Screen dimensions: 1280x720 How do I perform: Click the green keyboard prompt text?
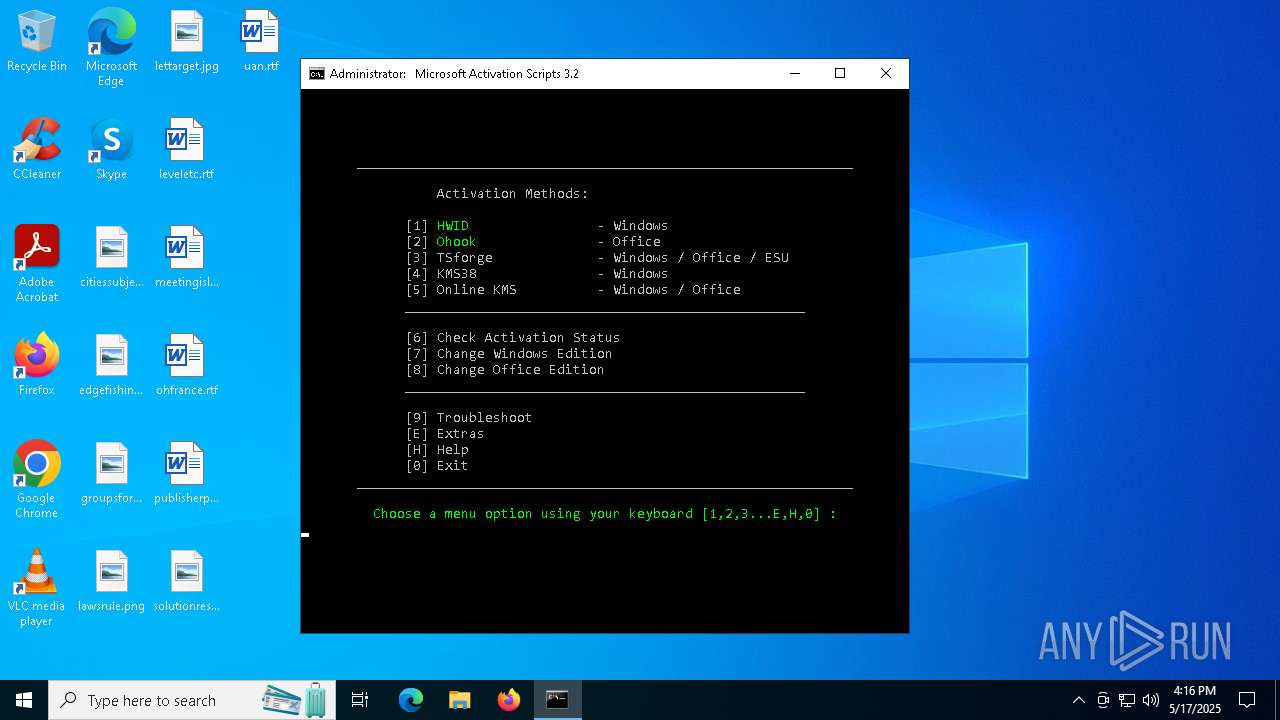(604, 514)
